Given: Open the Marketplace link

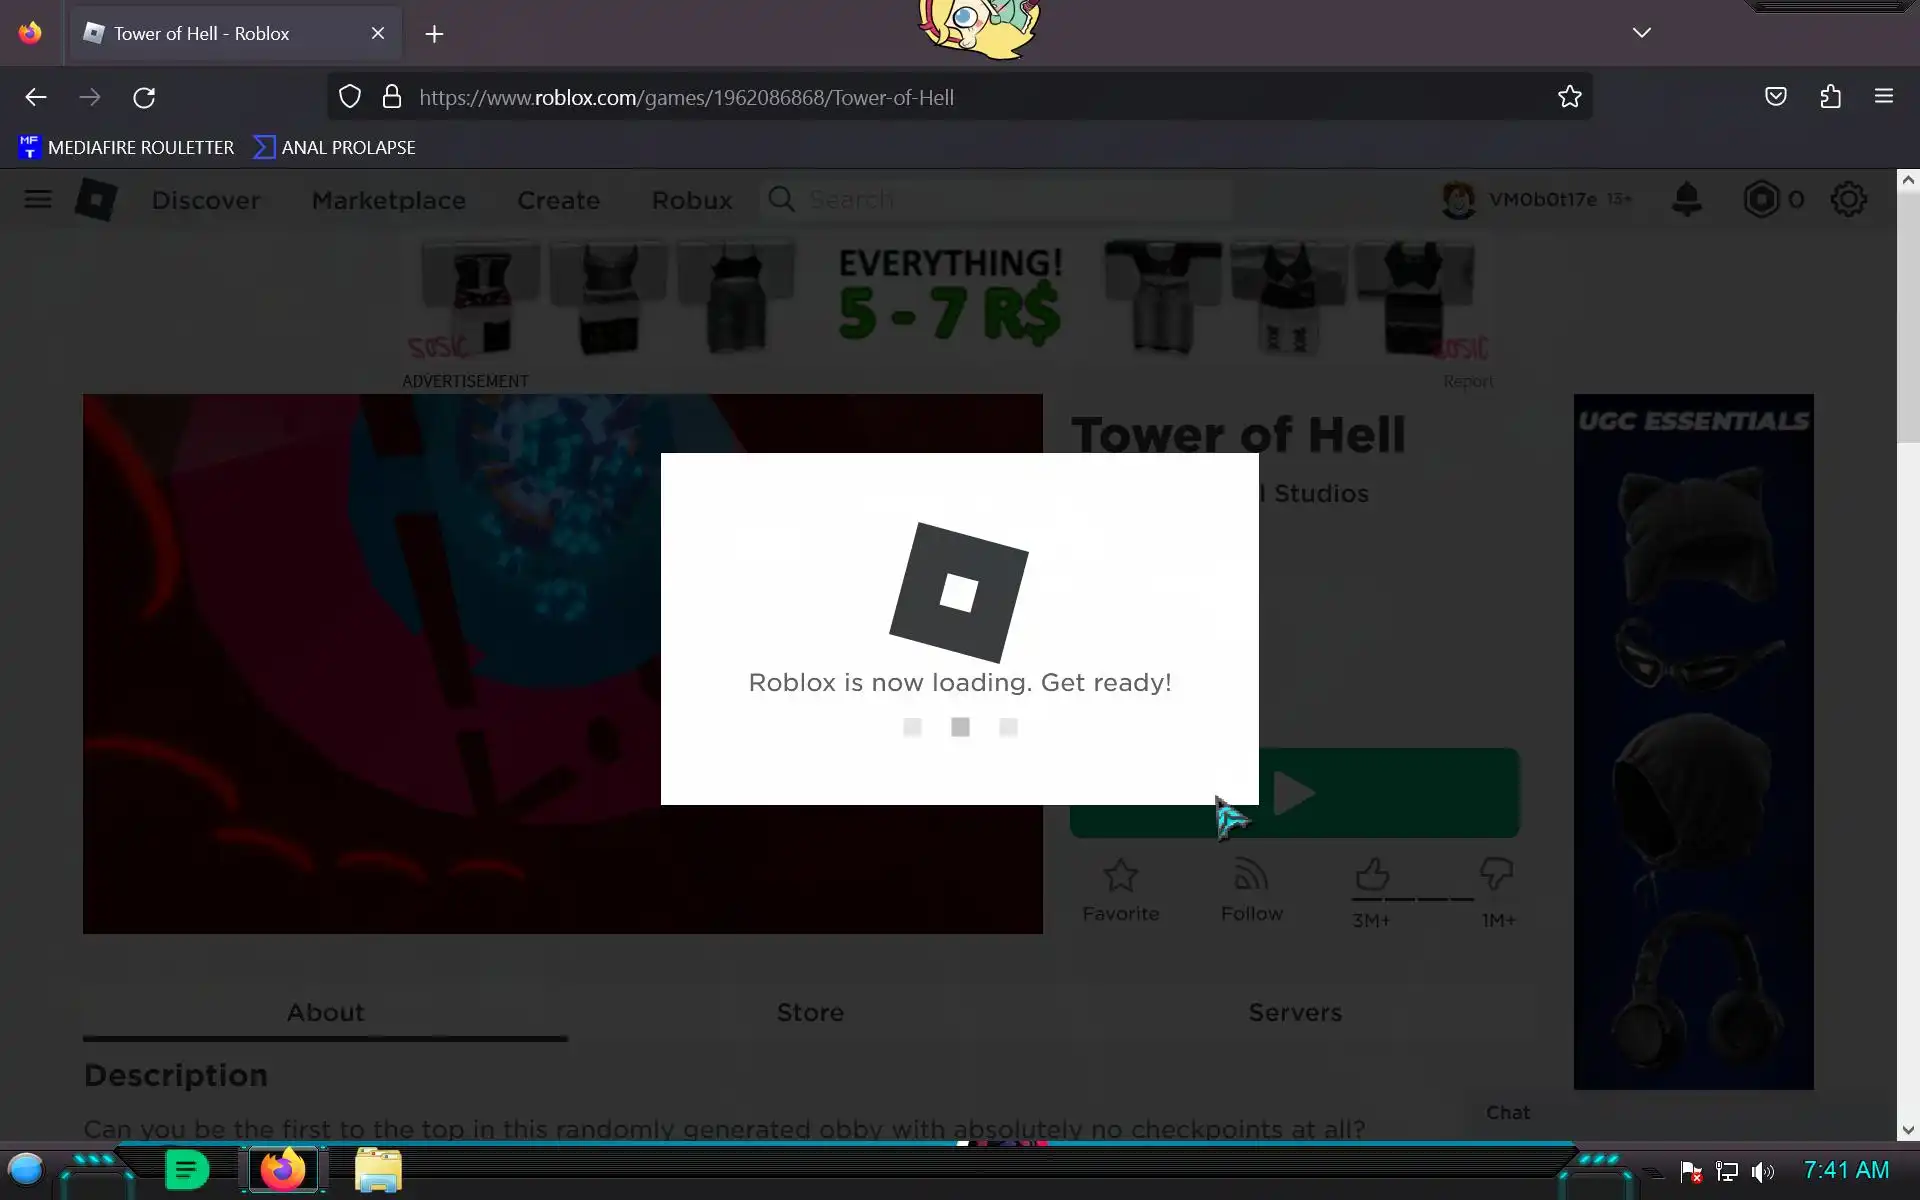Looking at the screenshot, I should point(388,200).
